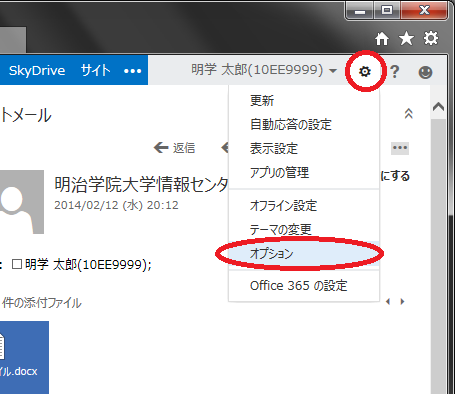This screenshot has height=394, width=455.
Task: Click the help question mark icon
Action: (395, 72)
